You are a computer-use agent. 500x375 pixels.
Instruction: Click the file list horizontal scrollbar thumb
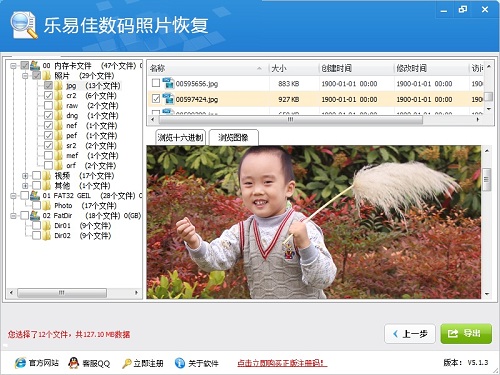(x=291, y=119)
